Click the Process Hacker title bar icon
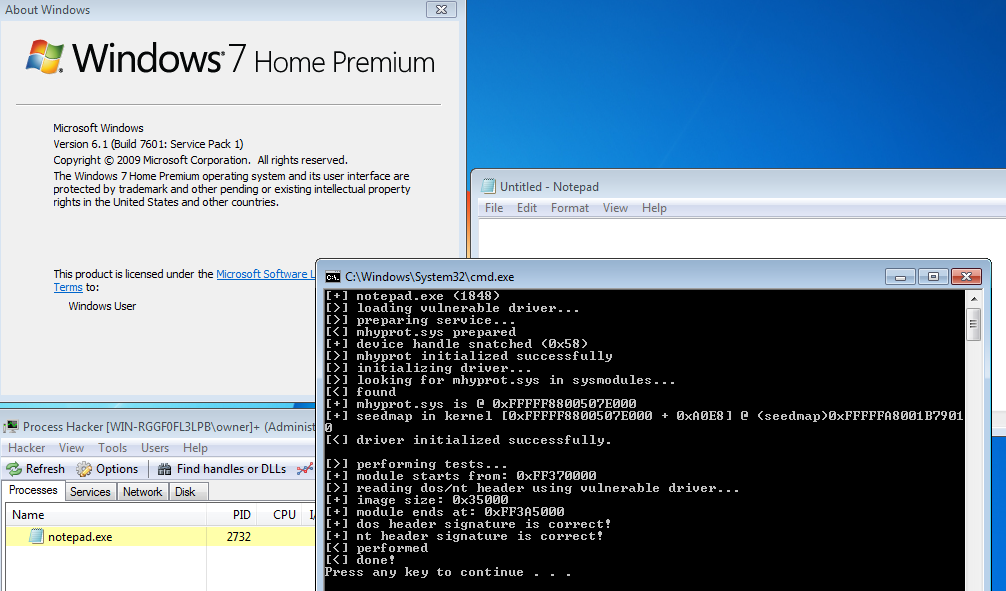1006x591 pixels. (10, 427)
